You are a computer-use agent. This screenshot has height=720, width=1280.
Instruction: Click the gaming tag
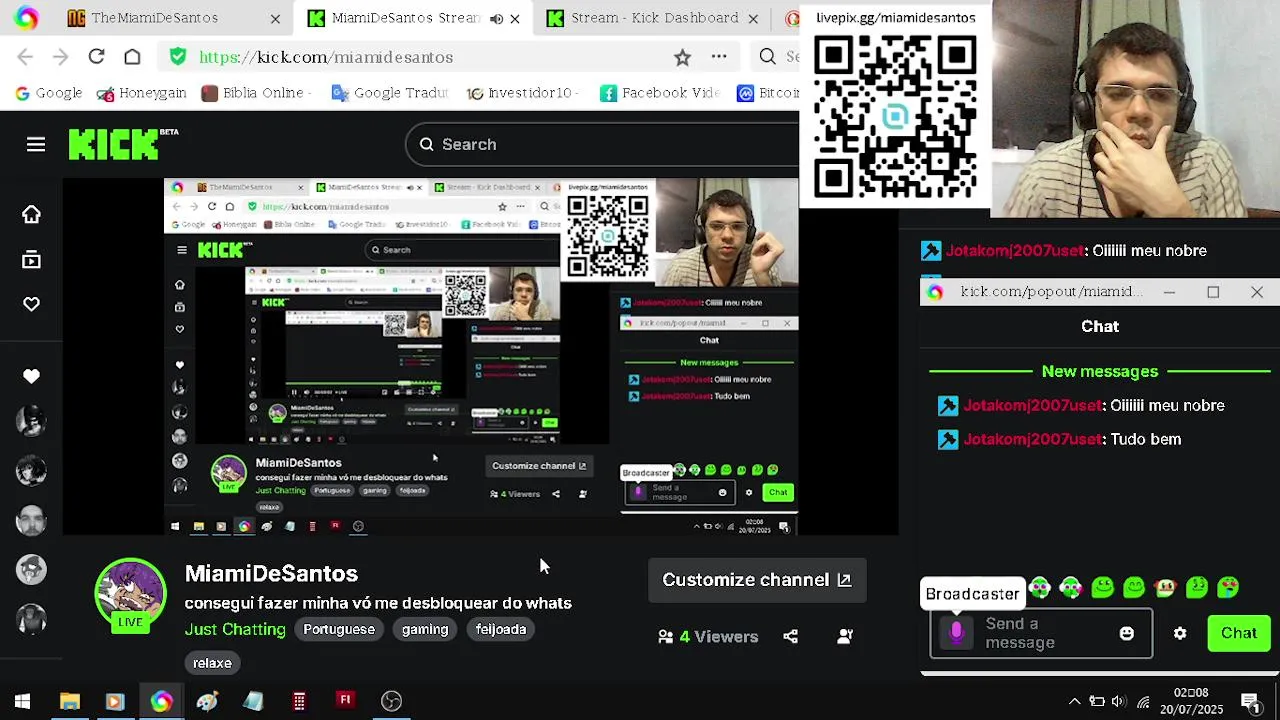pyautogui.click(x=425, y=629)
